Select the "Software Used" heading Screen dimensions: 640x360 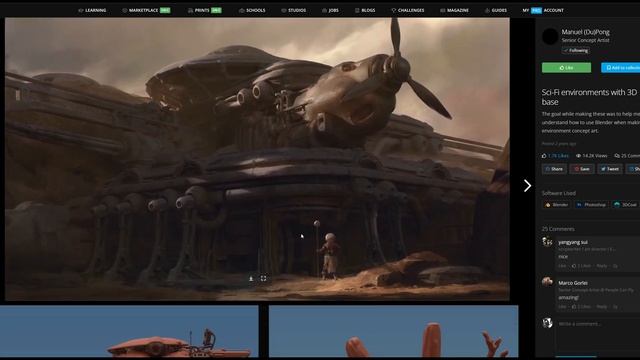[558, 193]
